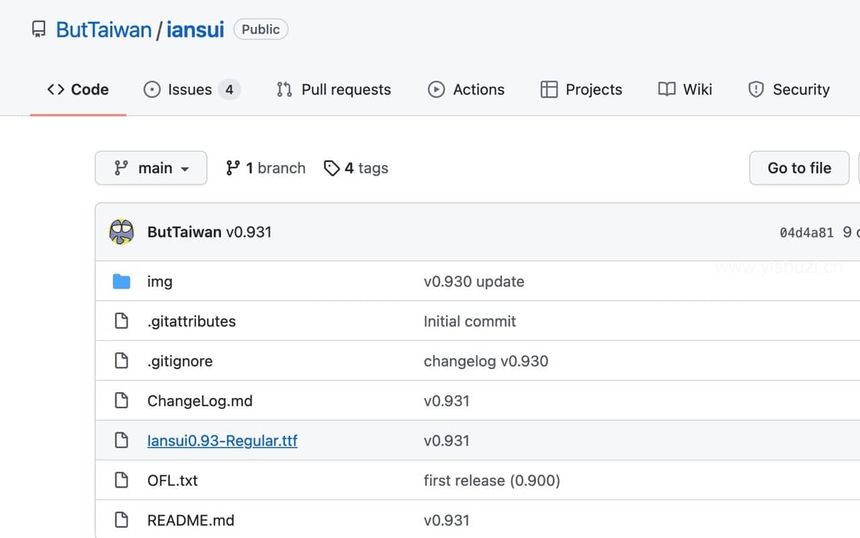
Task: Click the img folder icon
Action: coord(121,282)
